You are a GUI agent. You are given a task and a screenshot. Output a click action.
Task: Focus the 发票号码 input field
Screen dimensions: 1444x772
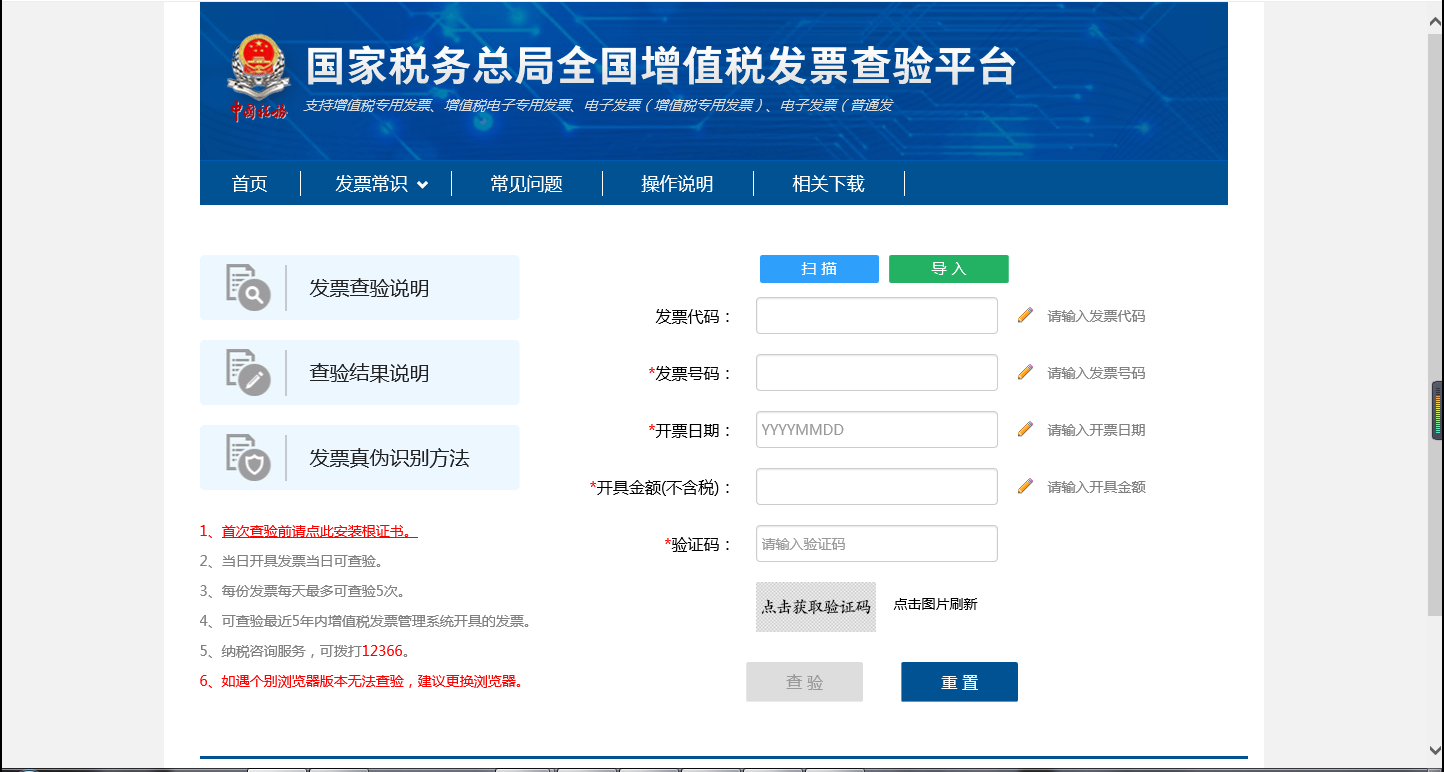(x=877, y=372)
